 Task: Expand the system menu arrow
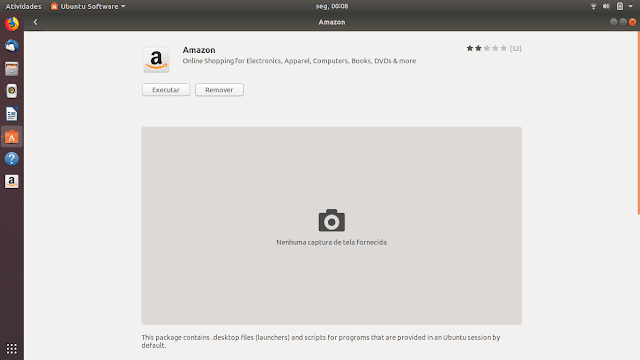[631, 6]
